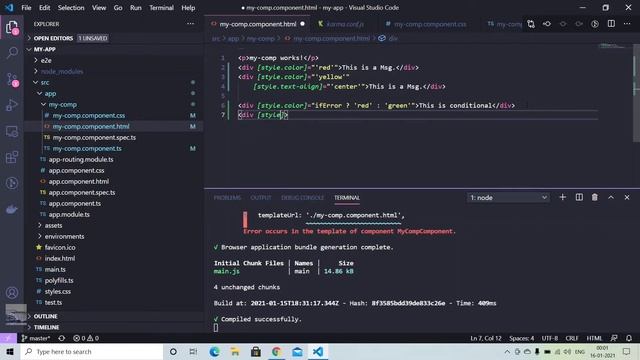640x360 pixels.
Task: Click the feedback icon in status bar
Action: pos(614,338)
